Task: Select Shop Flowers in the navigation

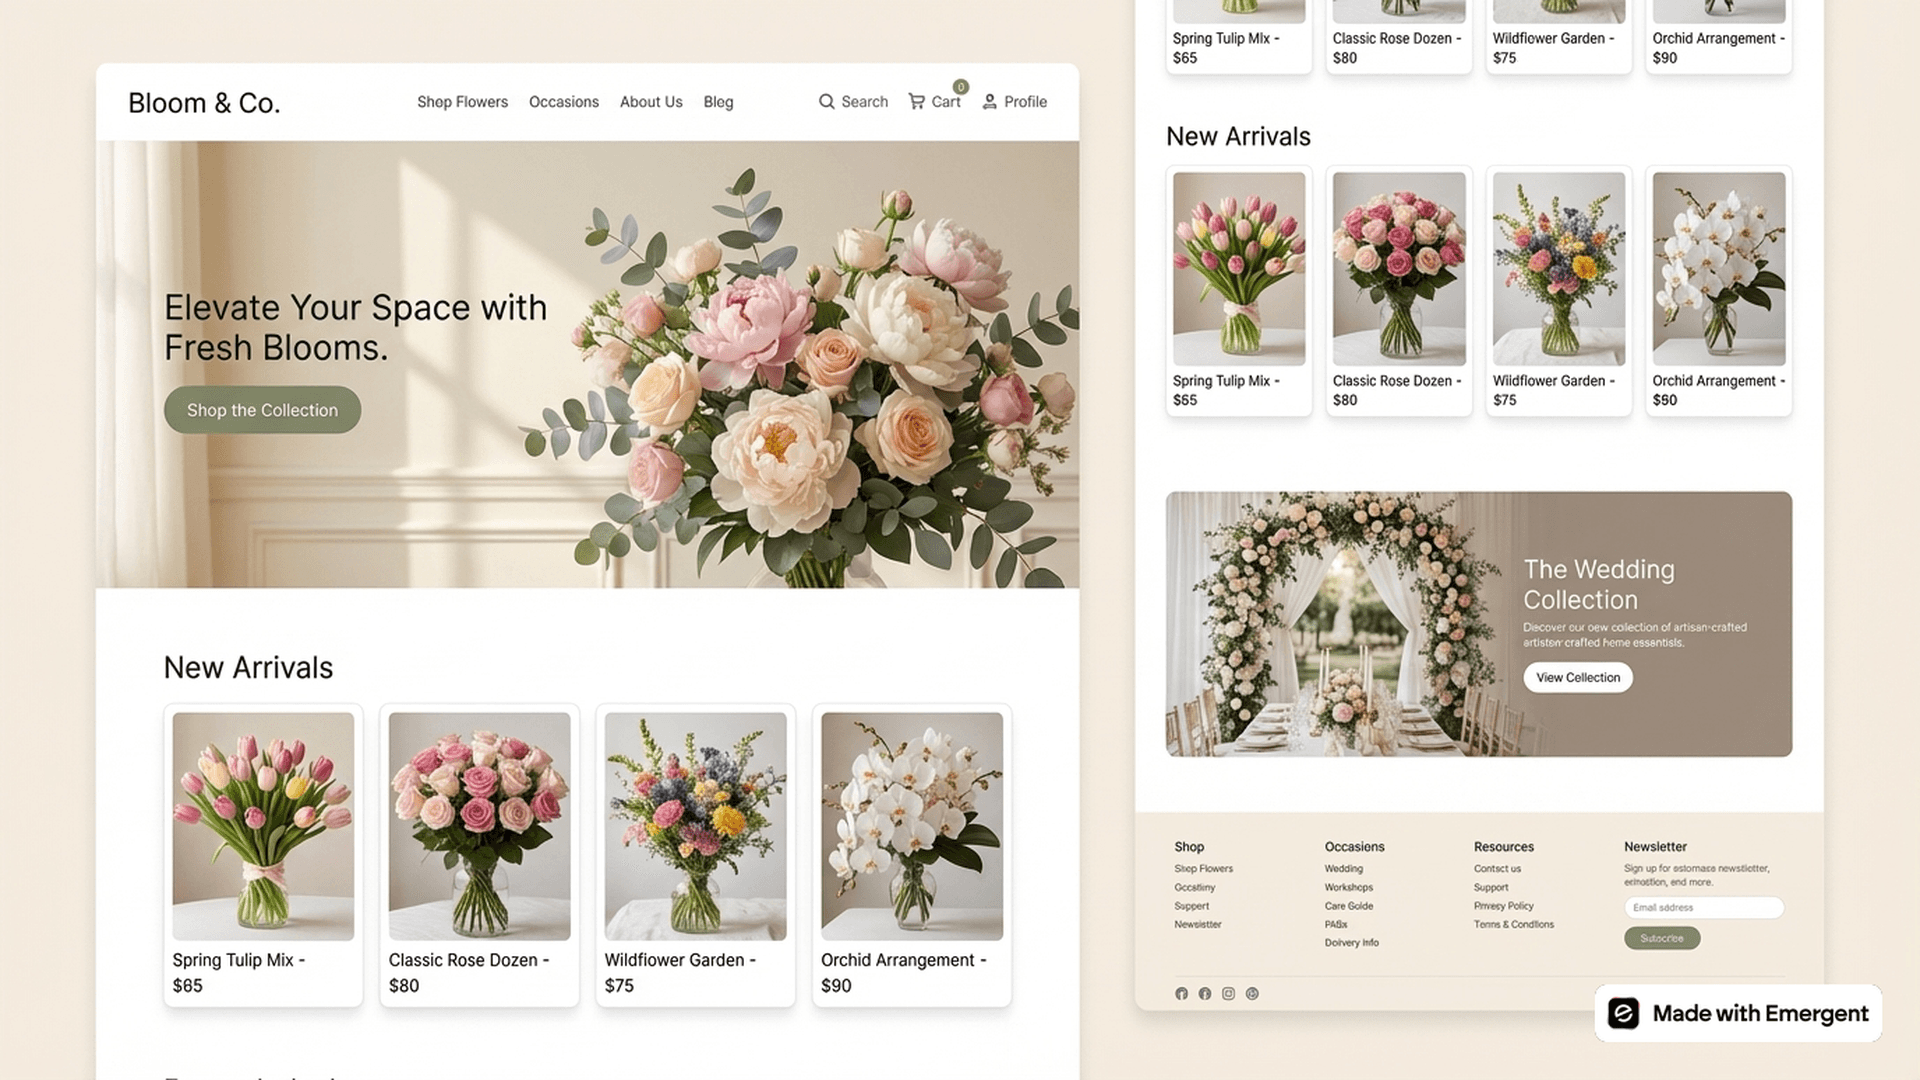Action: coord(462,101)
